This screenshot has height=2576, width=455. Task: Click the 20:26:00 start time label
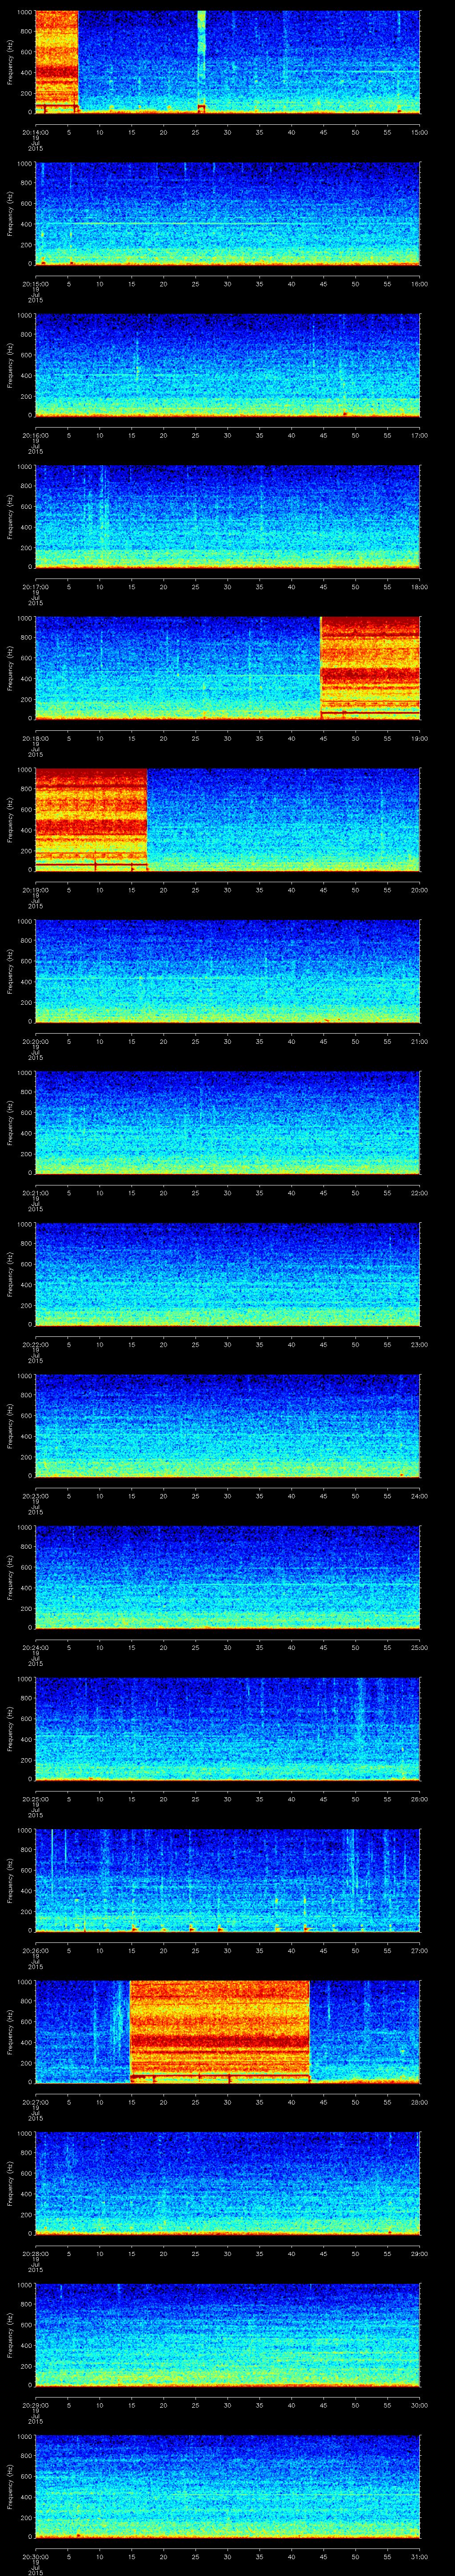(35, 1950)
